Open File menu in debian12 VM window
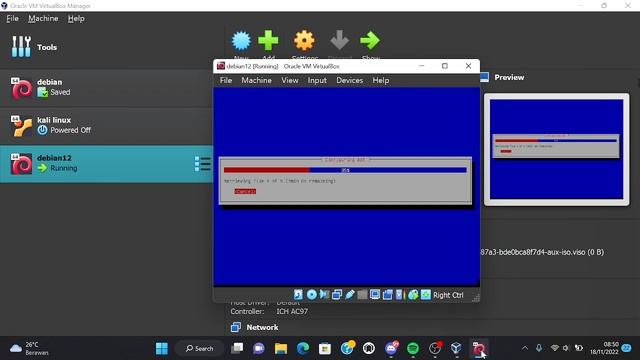 click(x=226, y=80)
